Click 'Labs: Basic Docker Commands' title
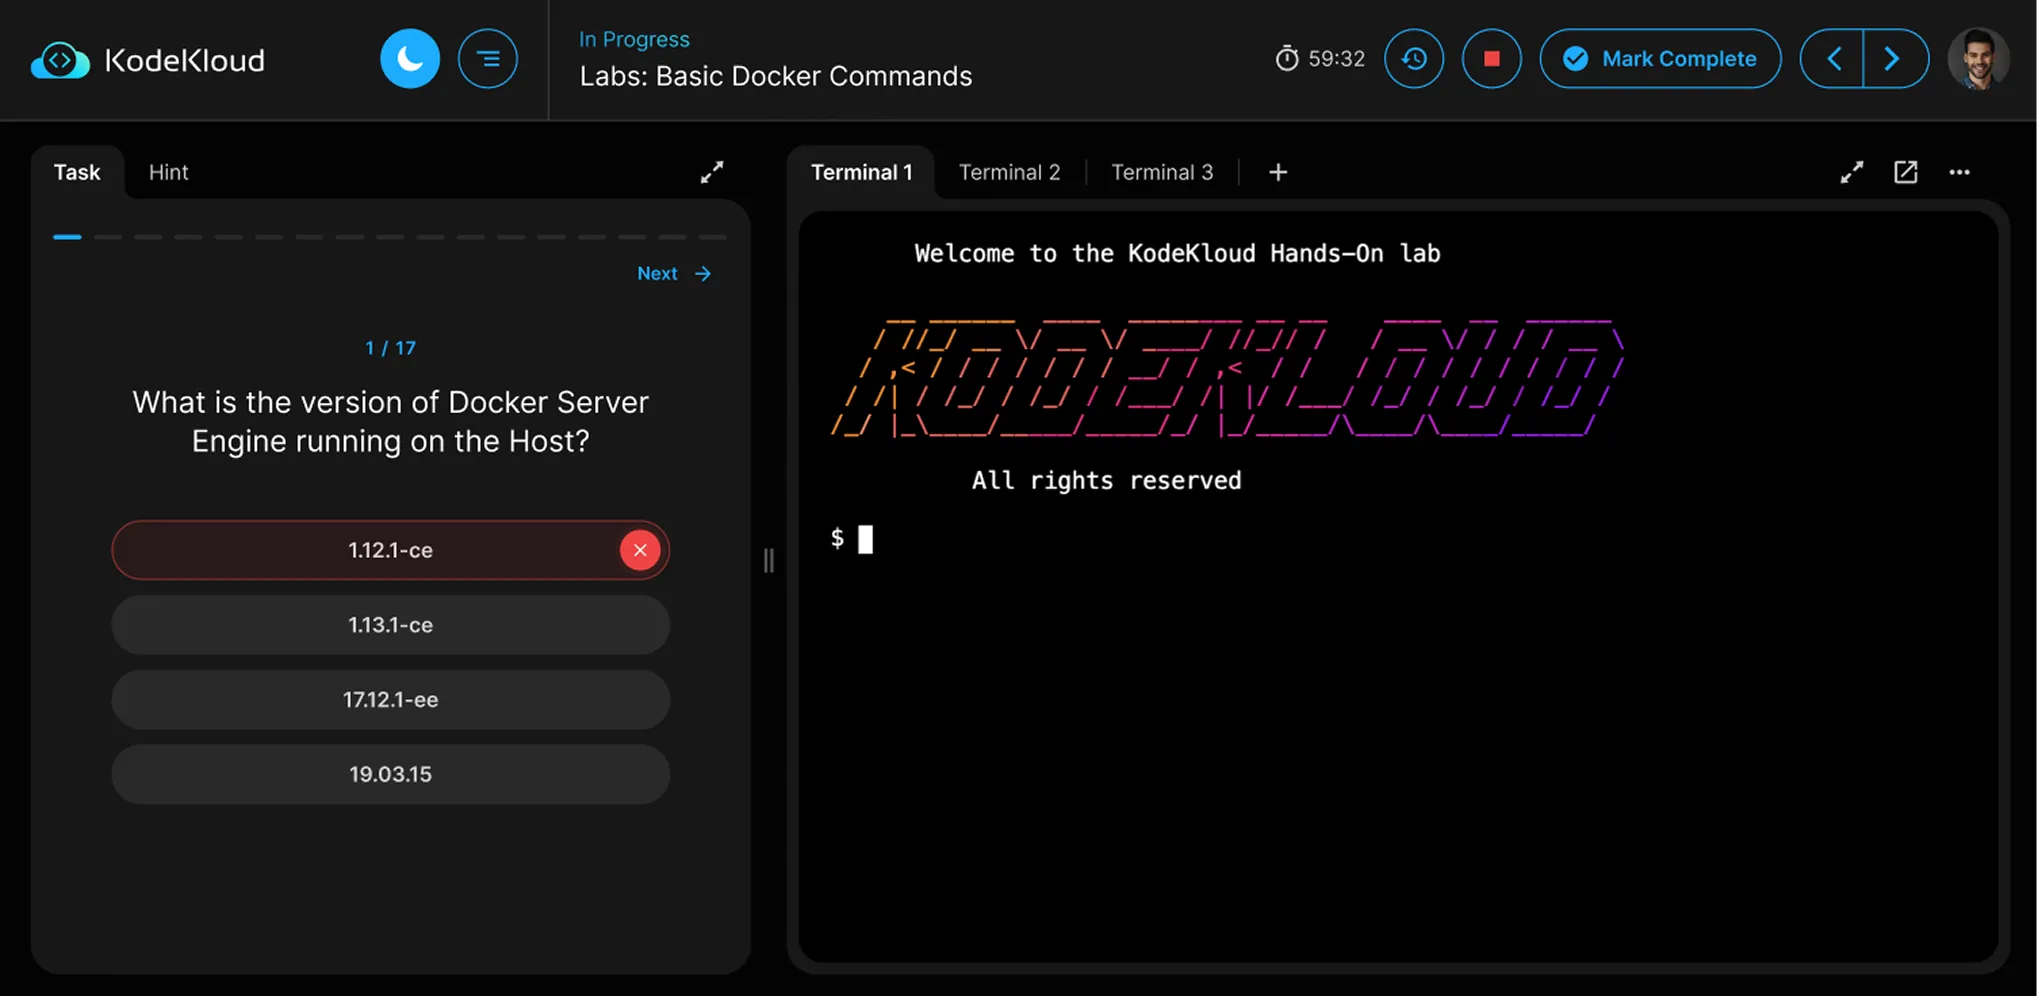The width and height of the screenshot is (2037, 996). coord(776,76)
